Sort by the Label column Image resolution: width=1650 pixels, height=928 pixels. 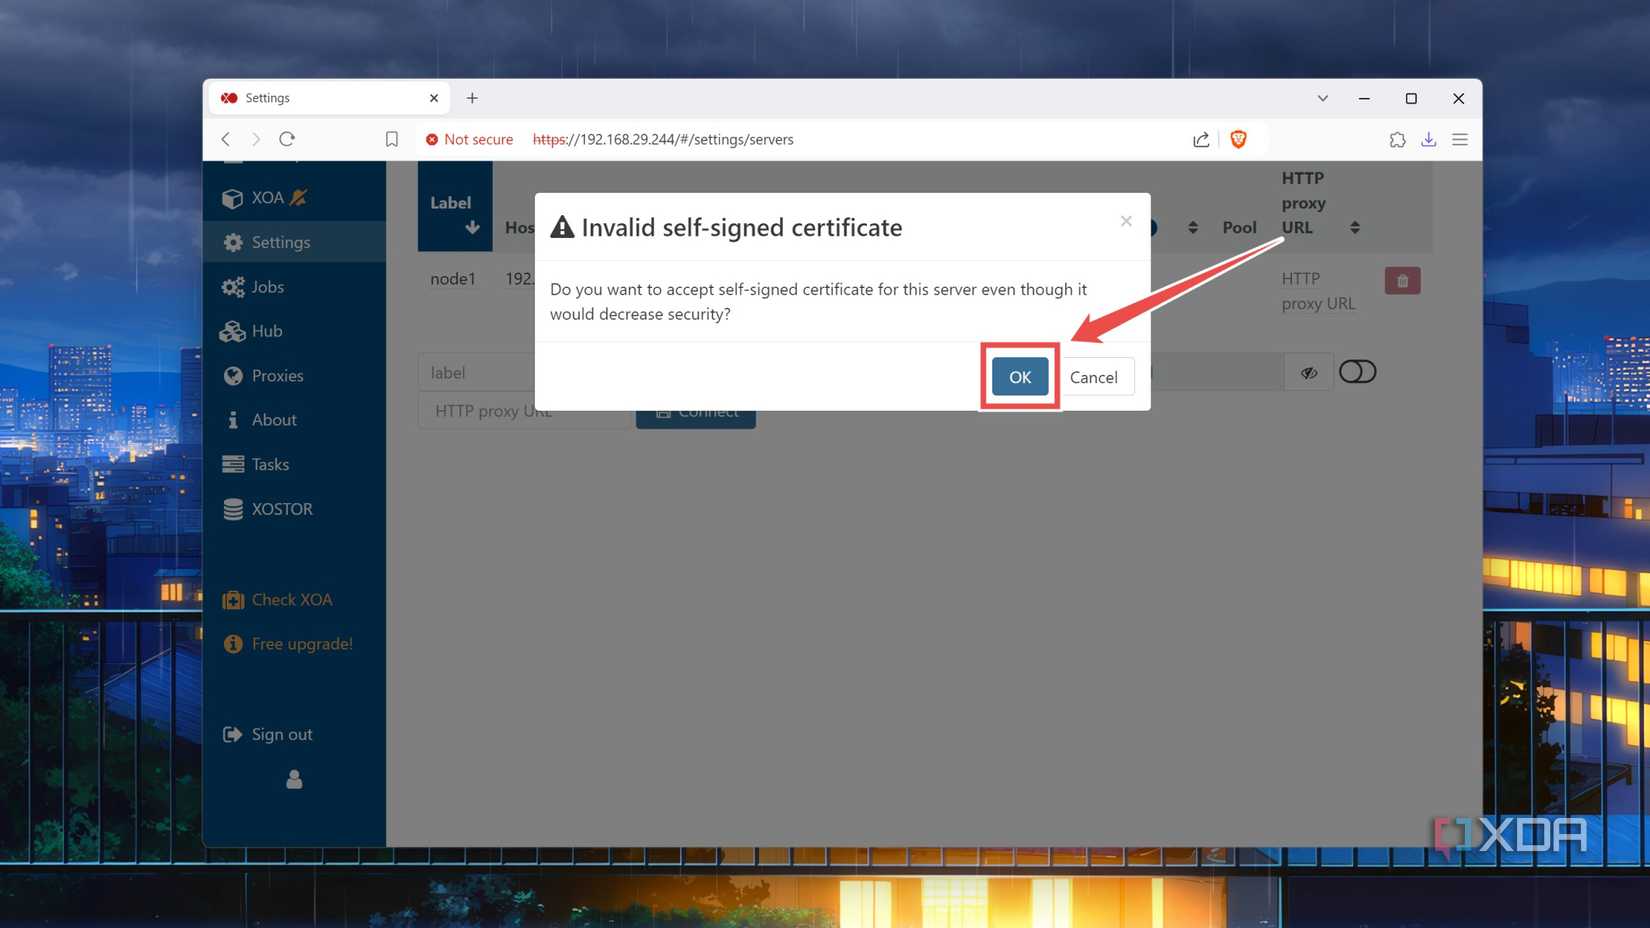(x=455, y=206)
